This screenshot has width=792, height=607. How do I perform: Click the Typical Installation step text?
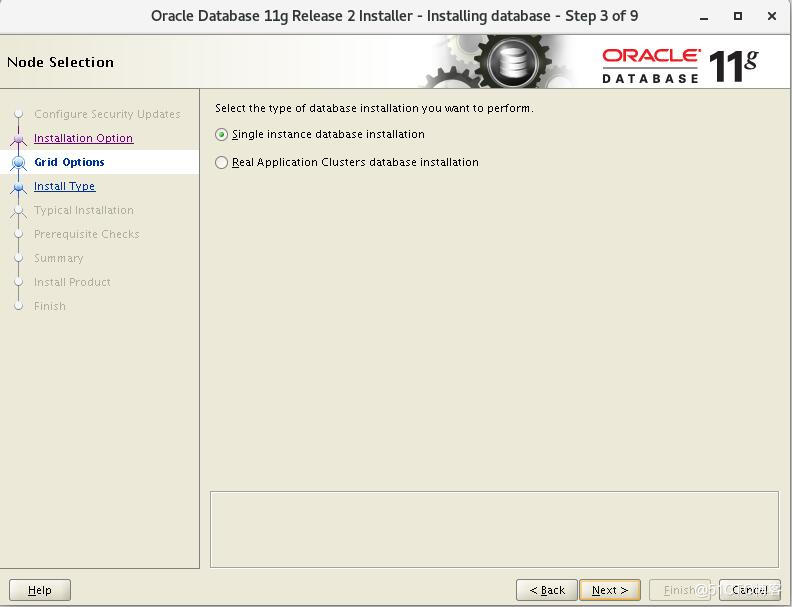84,210
